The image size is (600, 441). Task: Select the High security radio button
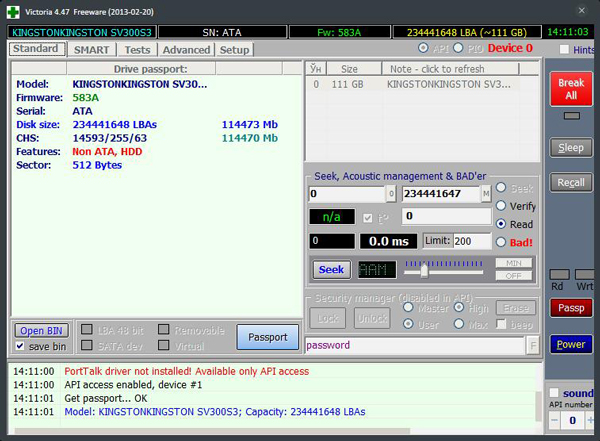point(459,307)
